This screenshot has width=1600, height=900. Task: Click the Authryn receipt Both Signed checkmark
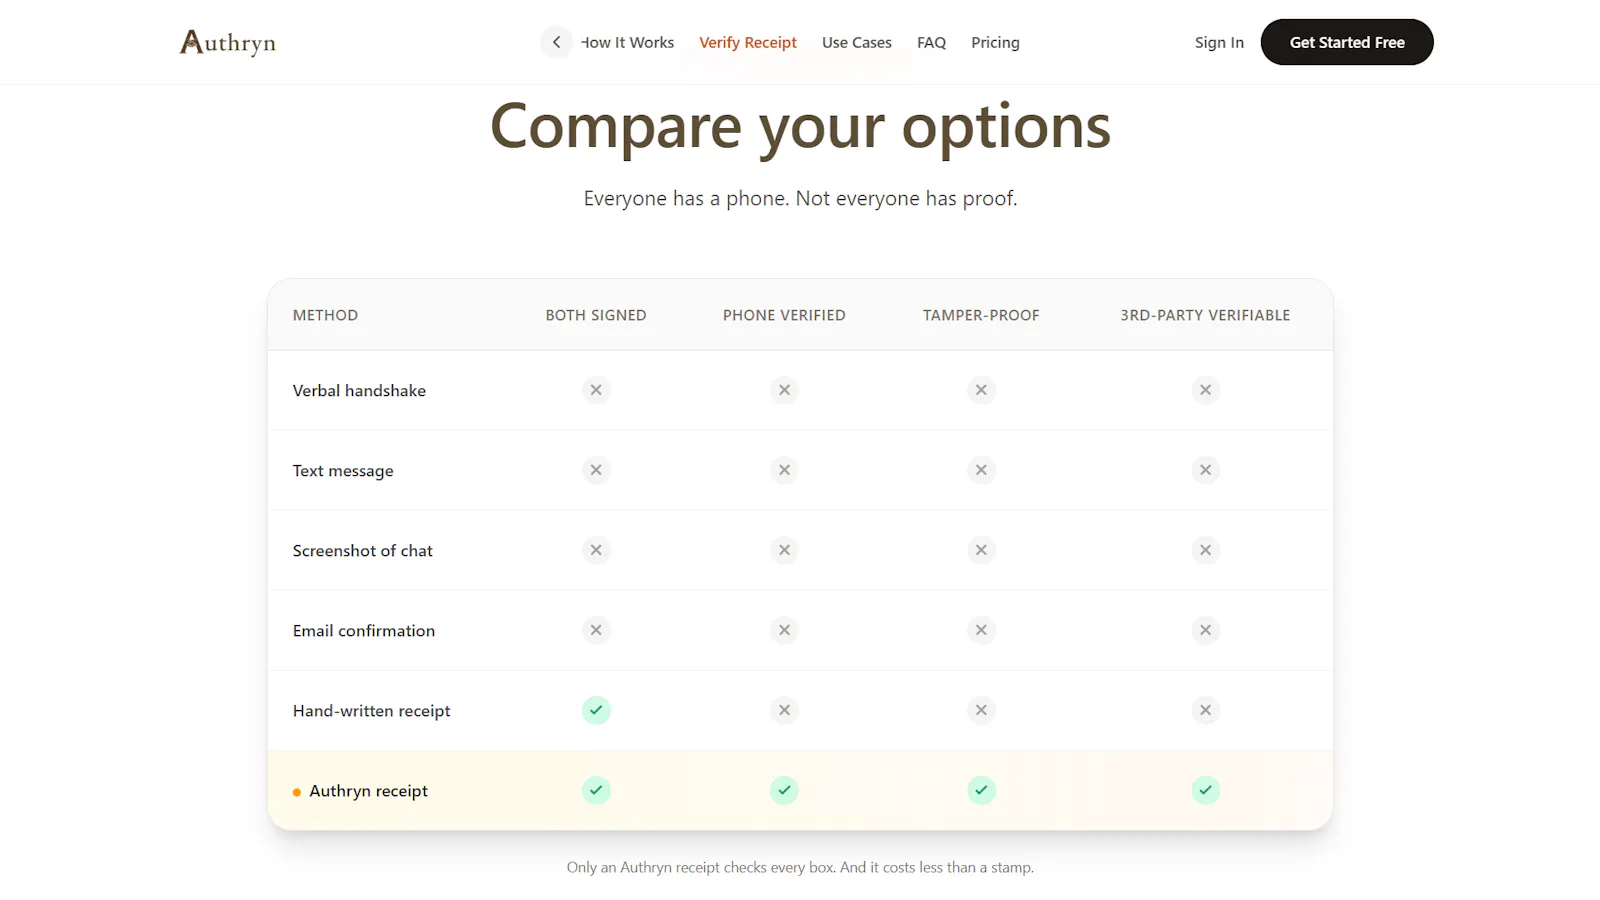coord(596,790)
